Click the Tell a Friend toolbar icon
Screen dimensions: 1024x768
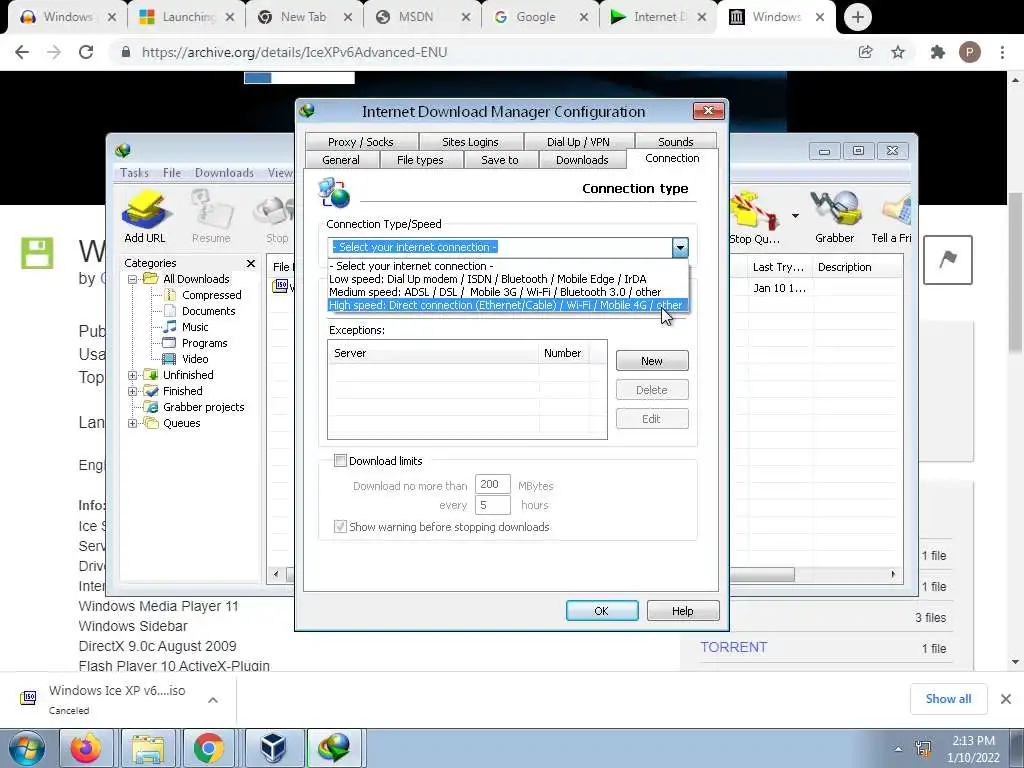click(891, 217)
